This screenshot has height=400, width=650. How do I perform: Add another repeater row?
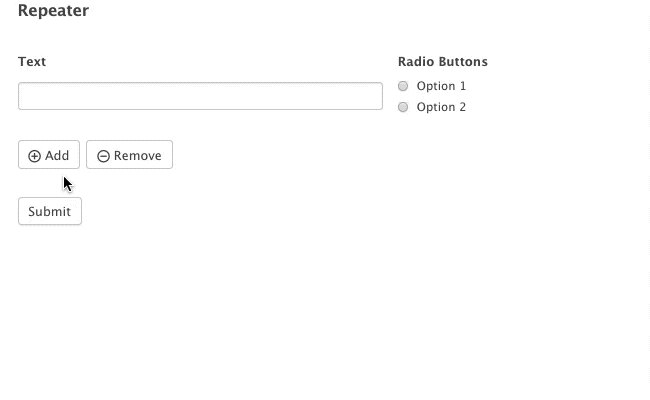click(48, 155)
